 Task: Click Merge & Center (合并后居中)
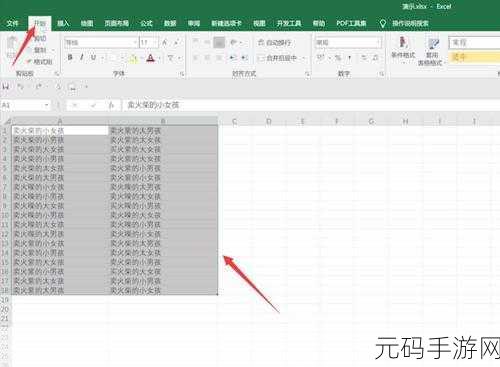278,58
